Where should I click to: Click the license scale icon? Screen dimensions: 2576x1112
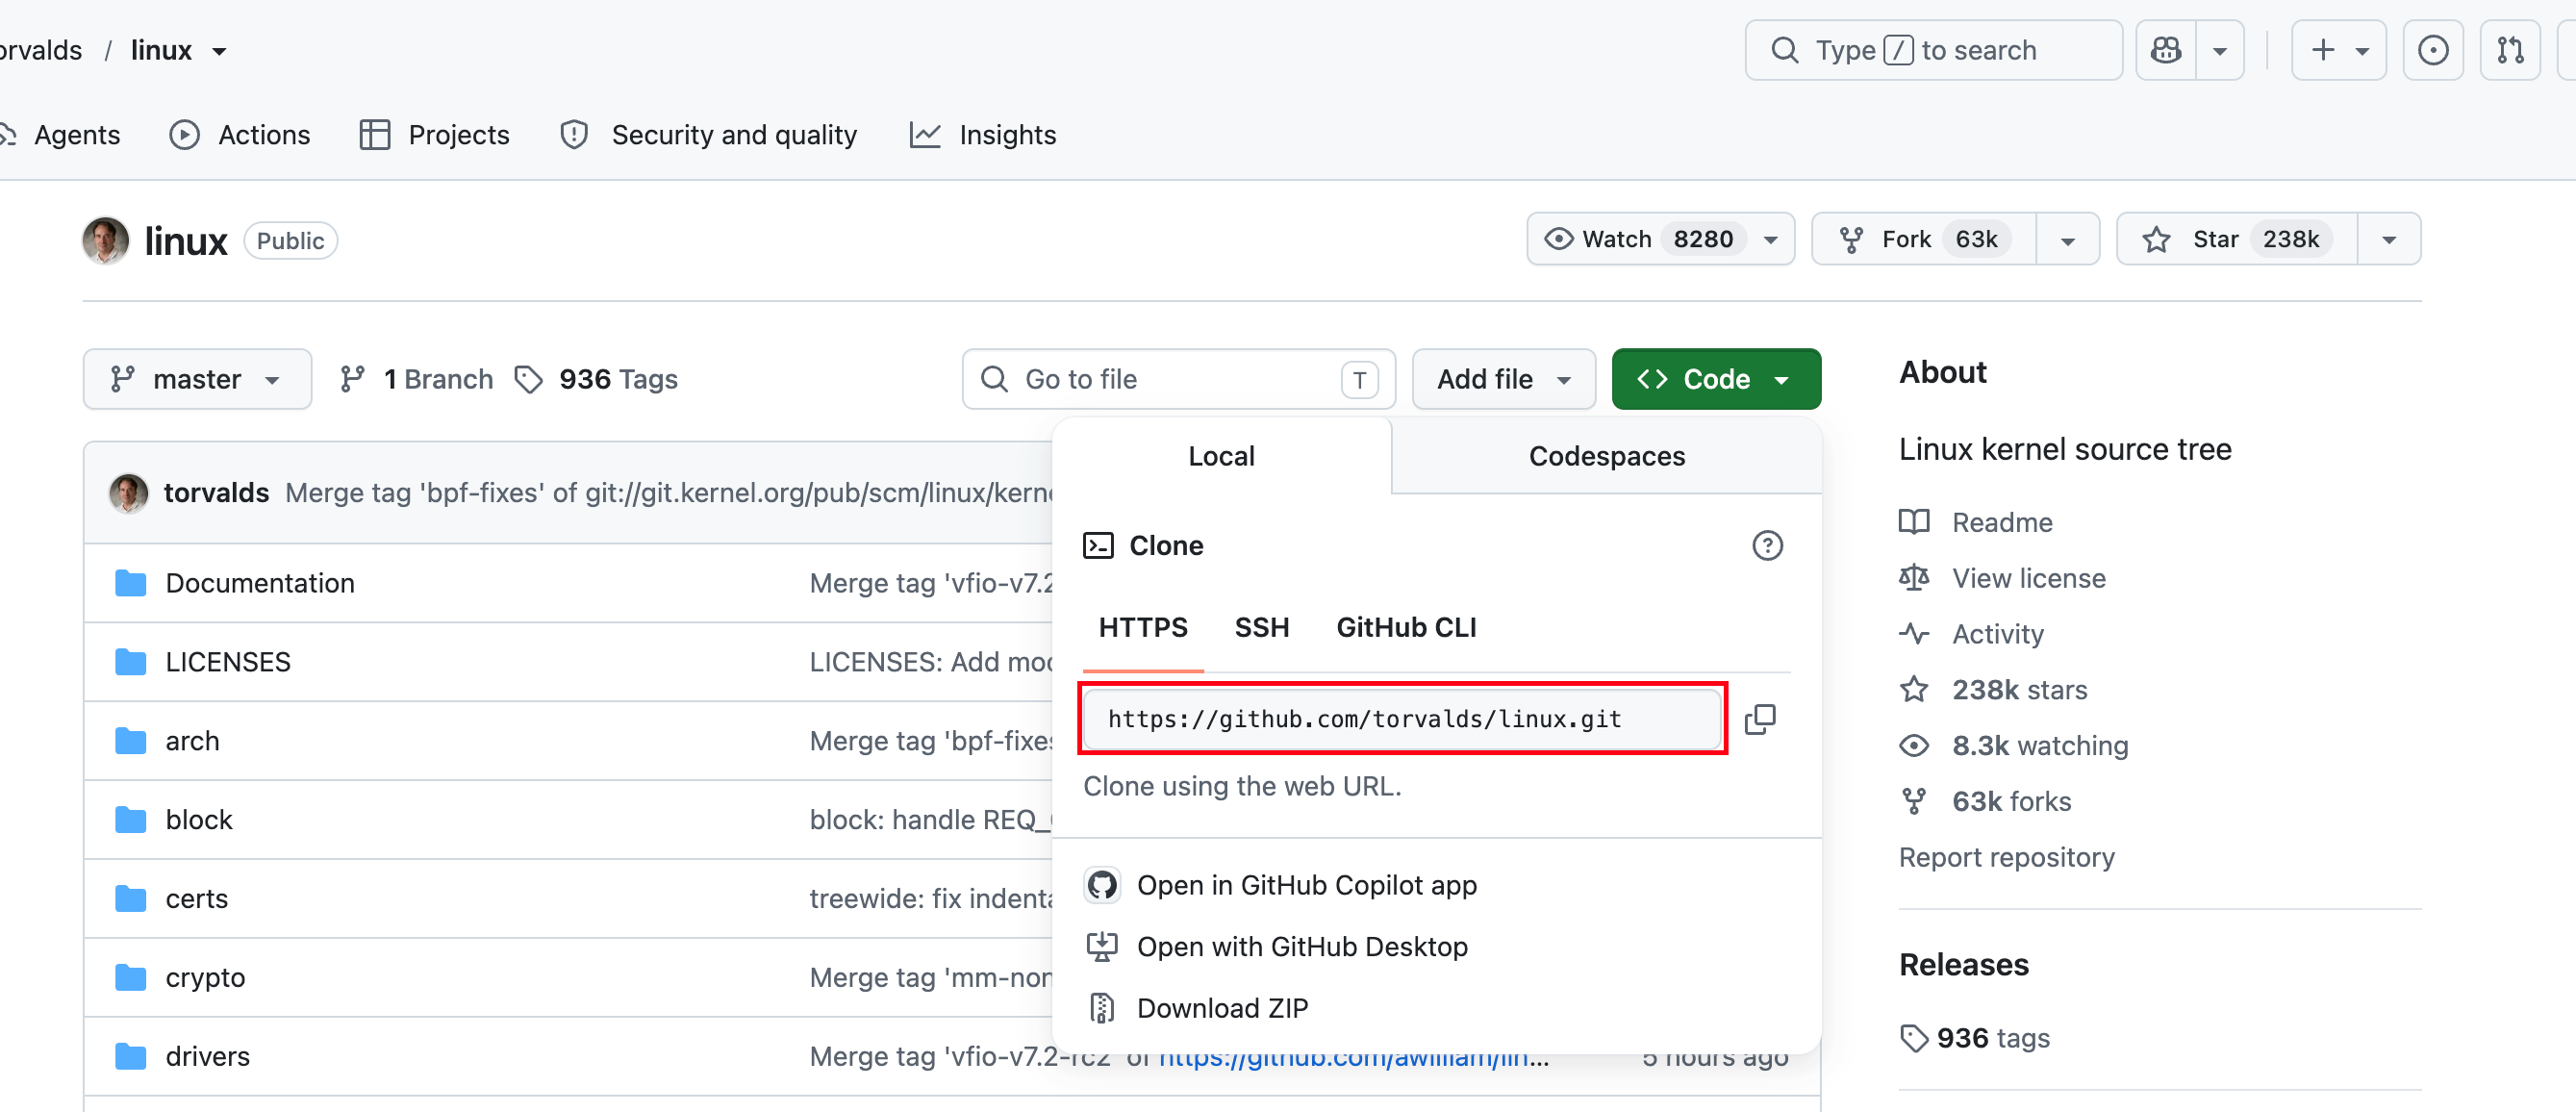point(1914,578)
